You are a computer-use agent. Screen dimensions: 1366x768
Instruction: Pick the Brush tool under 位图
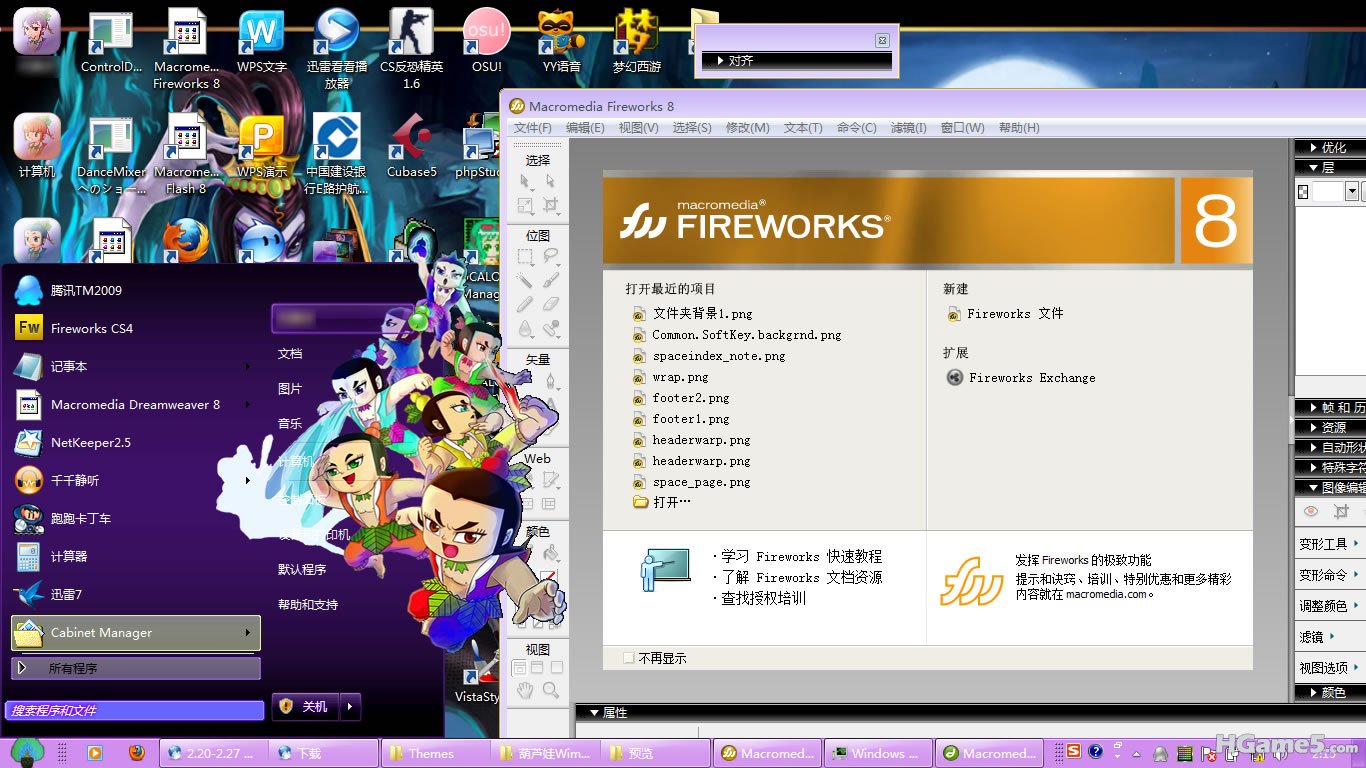[x=550, y=281]
